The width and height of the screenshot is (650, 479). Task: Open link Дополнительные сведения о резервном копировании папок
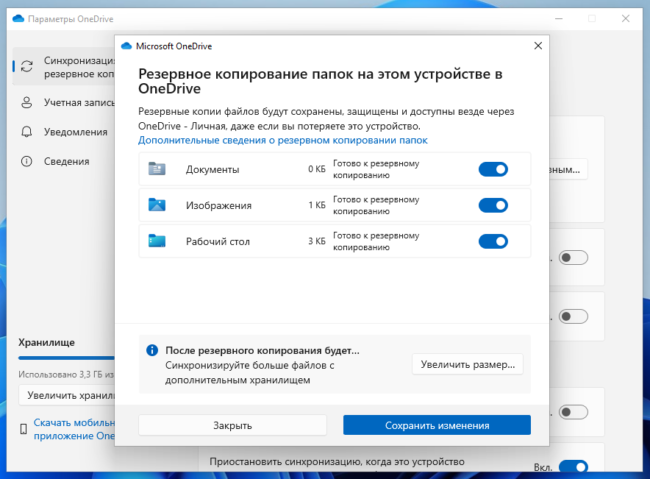(283, 140)
